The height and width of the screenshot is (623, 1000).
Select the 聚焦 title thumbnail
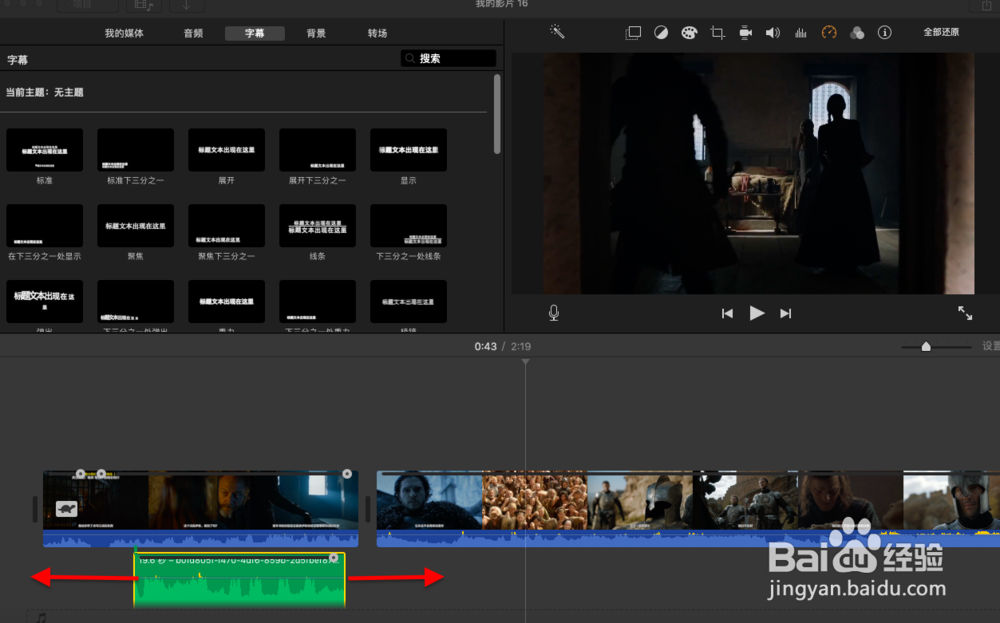click(x=135, y=226)
